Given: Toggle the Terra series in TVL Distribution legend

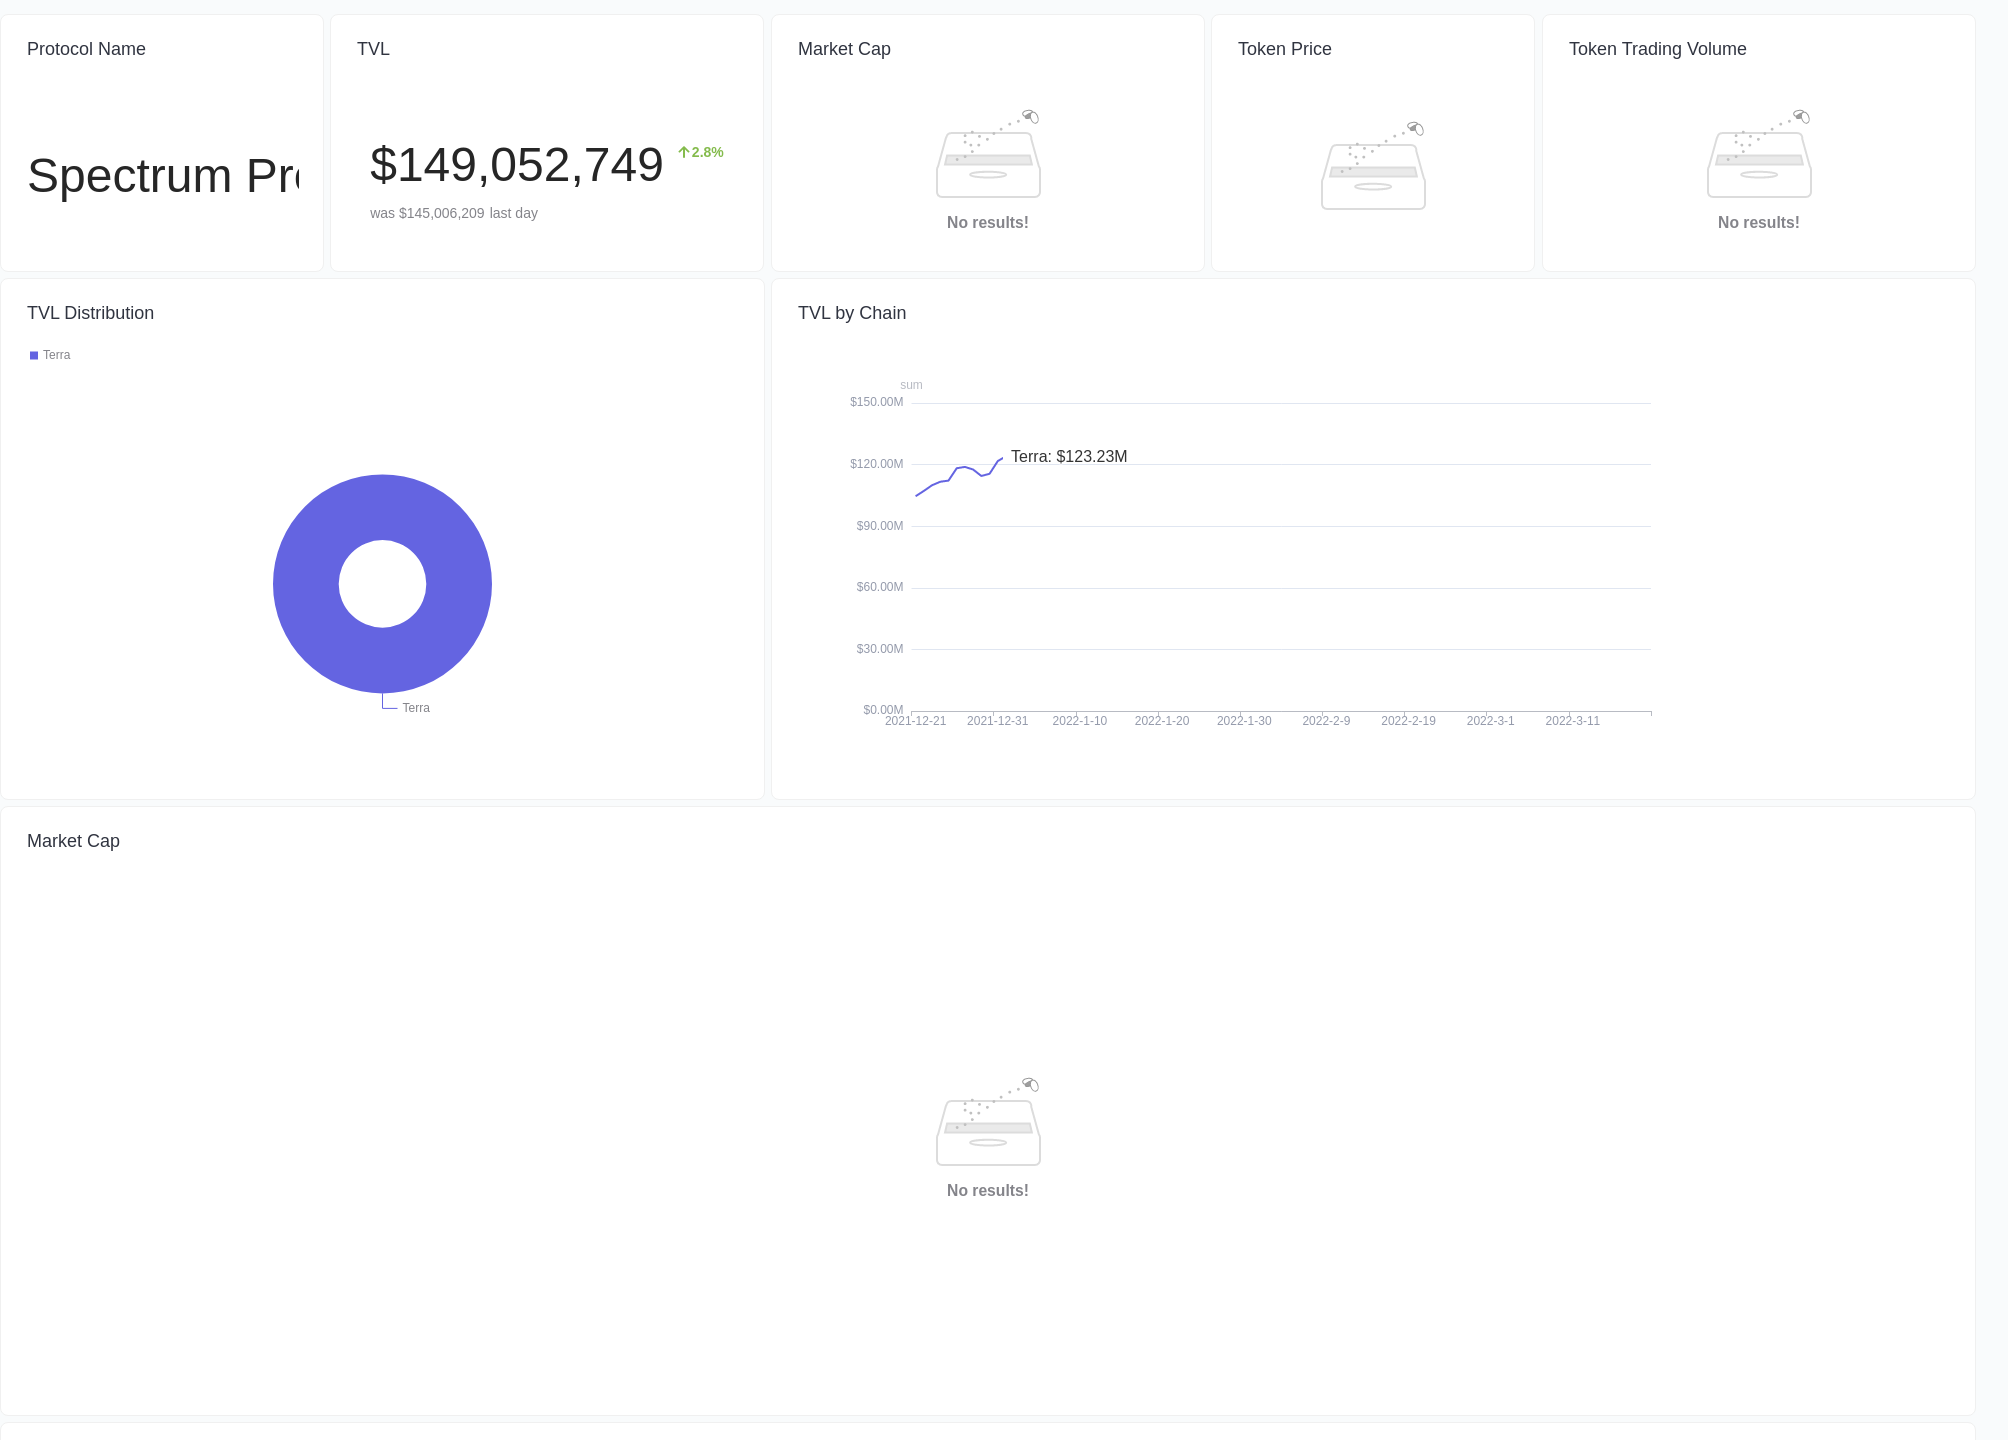Looking at the screenshot, I should point(49,355).
